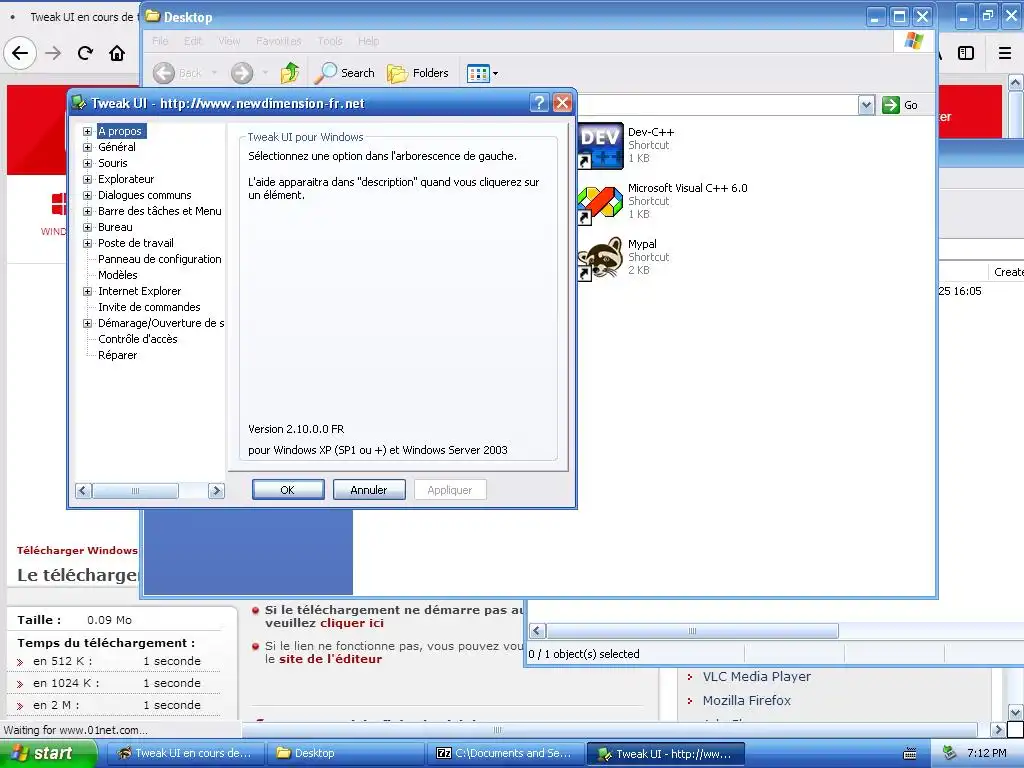Open the Favorites menu in Desktop window
Screen dimensions: 1024x768
click(x=279, y=41)
